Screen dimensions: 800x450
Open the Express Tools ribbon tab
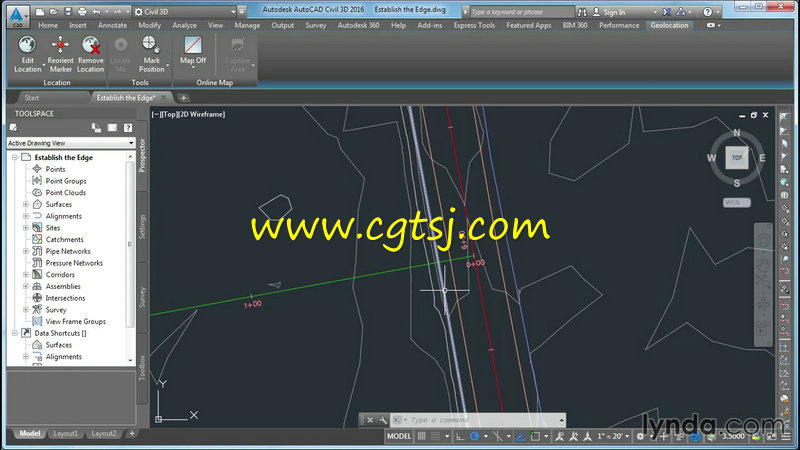[x=474, y=25]
